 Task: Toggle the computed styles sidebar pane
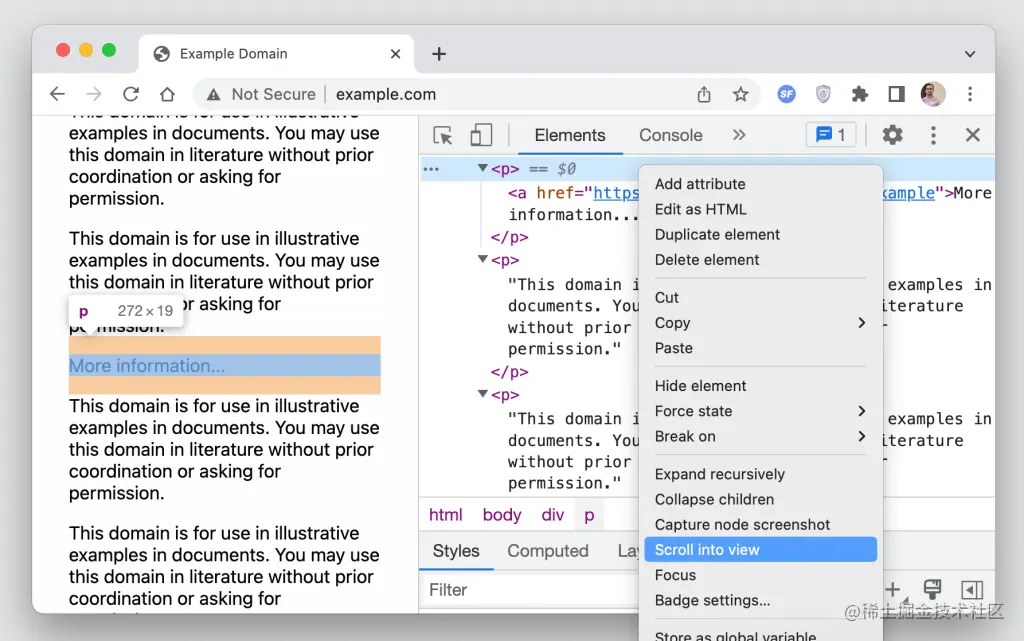pyautogui.click(x=971, y=590)
